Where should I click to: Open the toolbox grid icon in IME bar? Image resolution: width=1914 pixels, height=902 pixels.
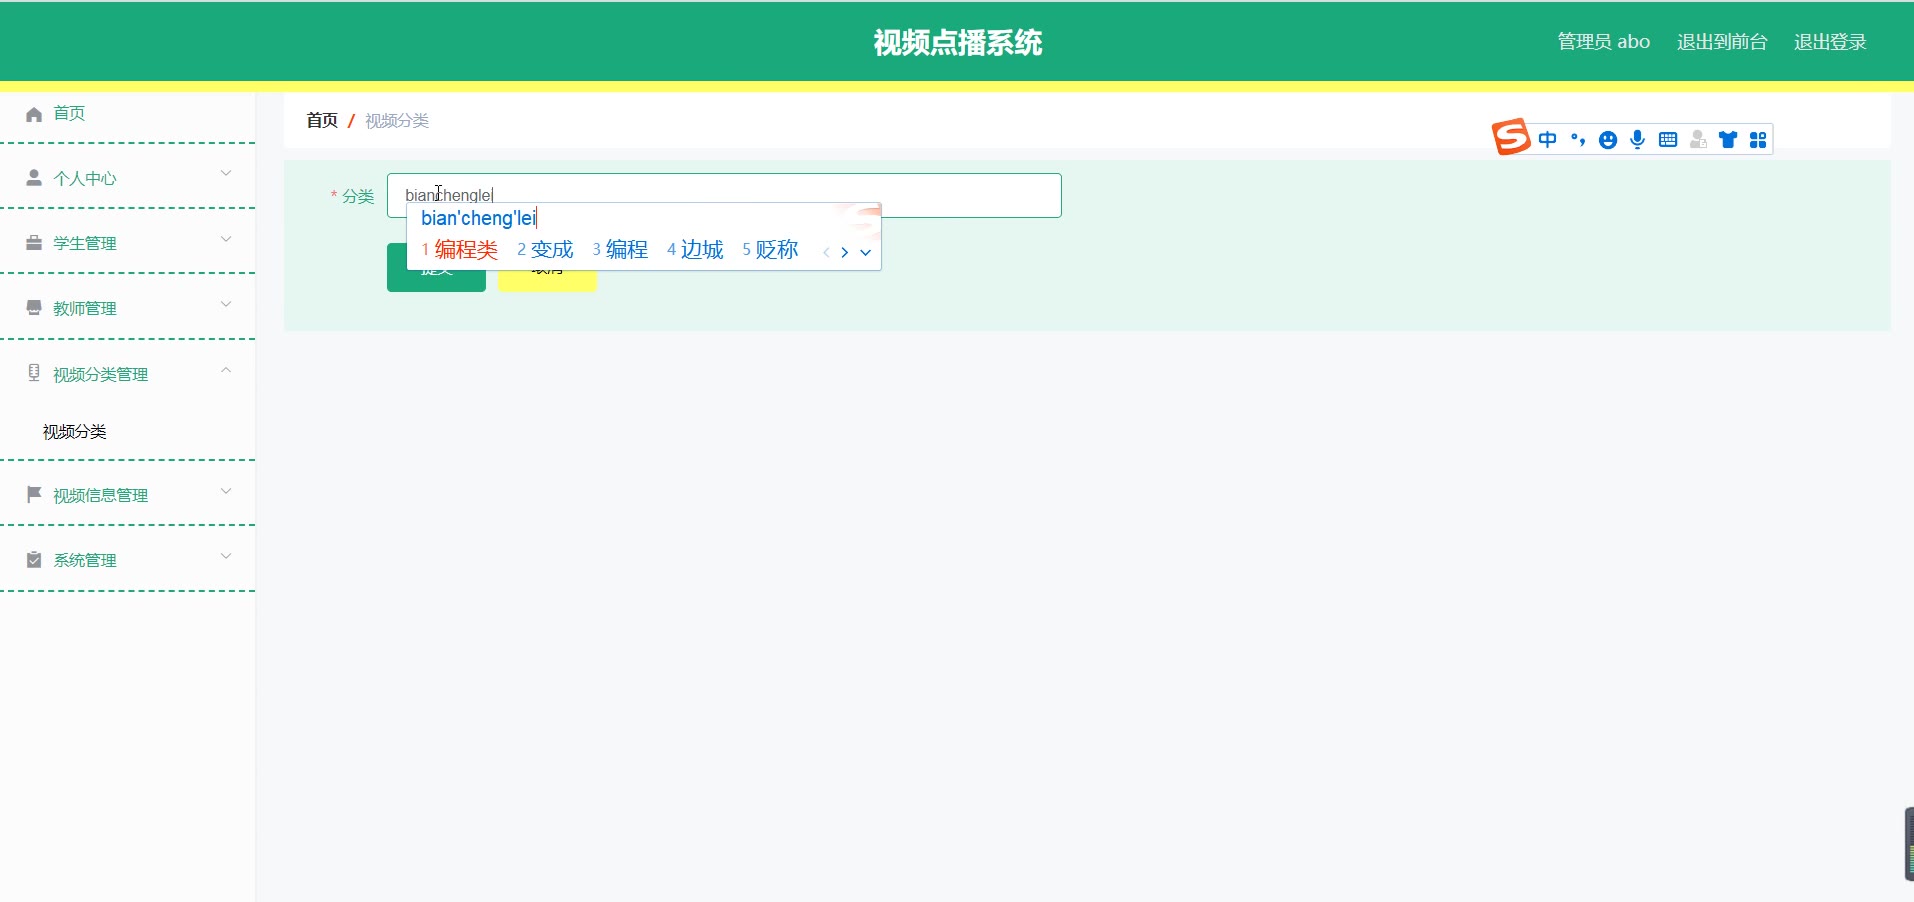point(1758,140)
